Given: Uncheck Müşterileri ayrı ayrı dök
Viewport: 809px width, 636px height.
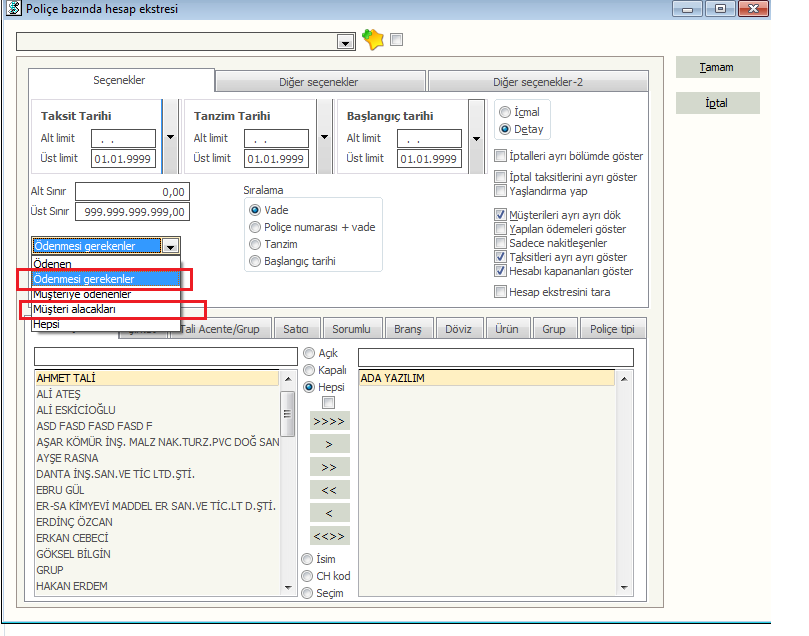Looking at the screenshot, I should [501, 215].
